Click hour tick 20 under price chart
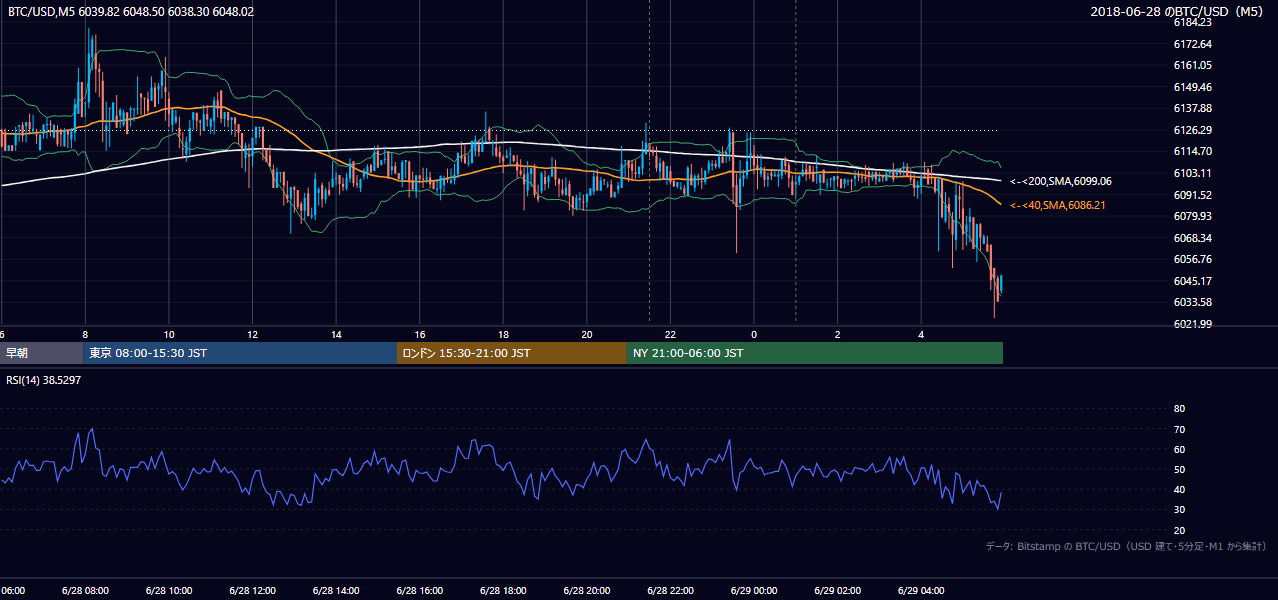Image resolution: width=1278 pixels, height=600 pixels. coord(587,334)
